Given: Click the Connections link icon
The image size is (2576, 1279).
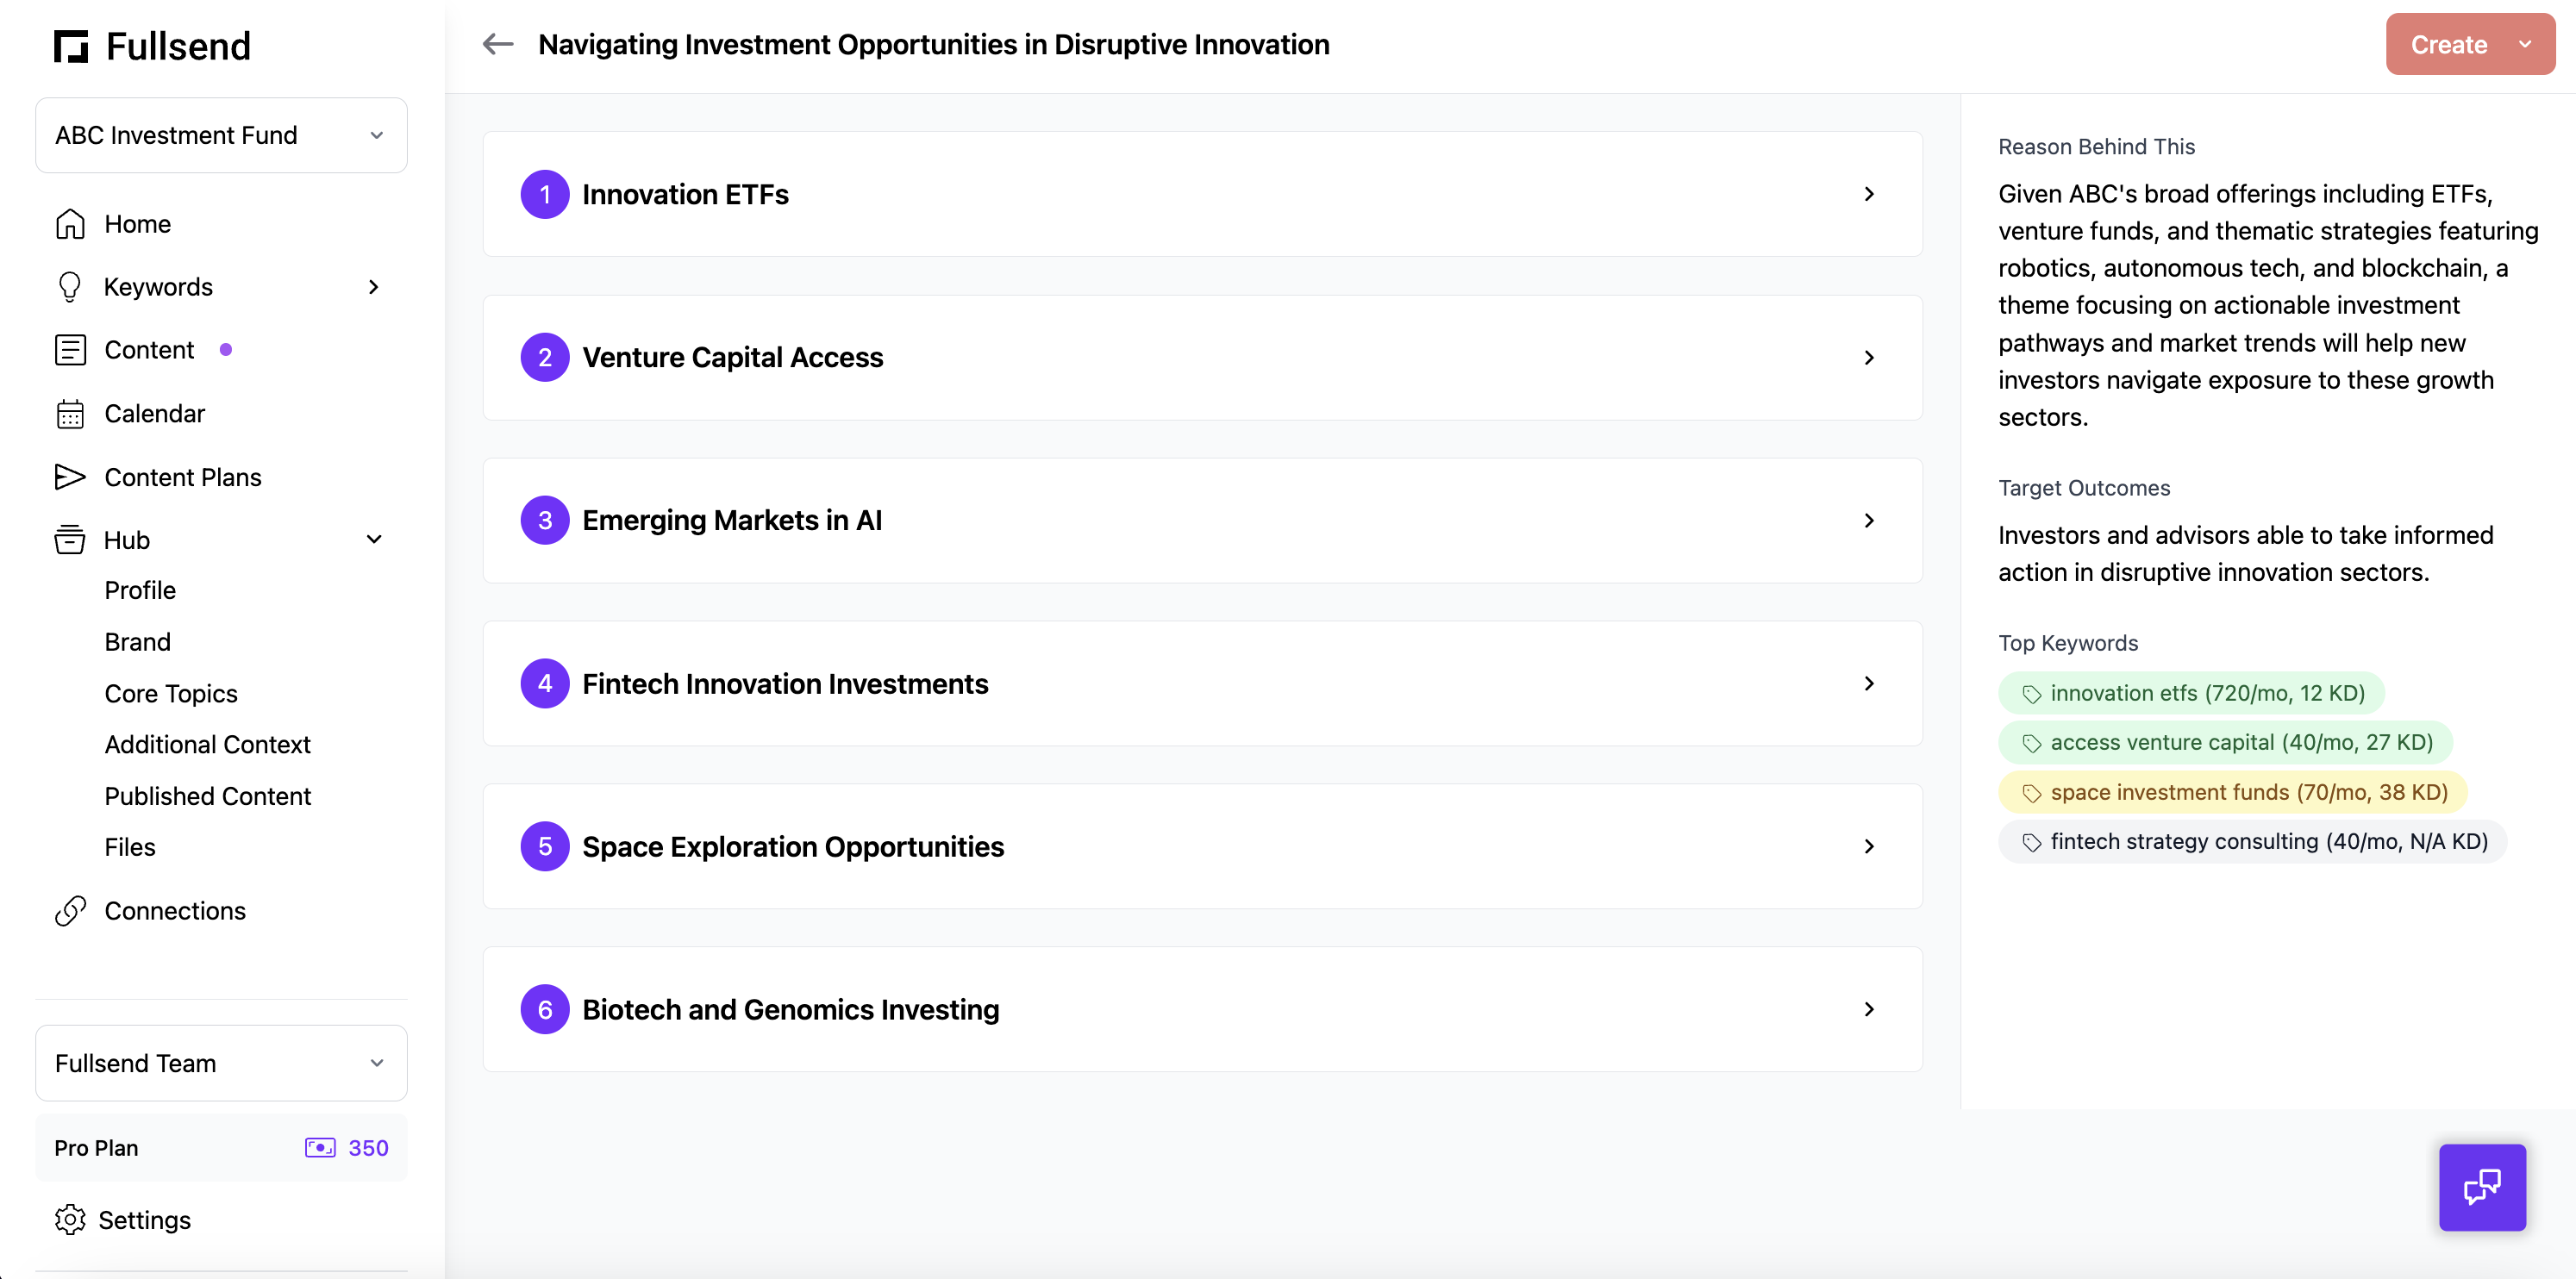Looking at the screenshot, I should pos(70,911).
